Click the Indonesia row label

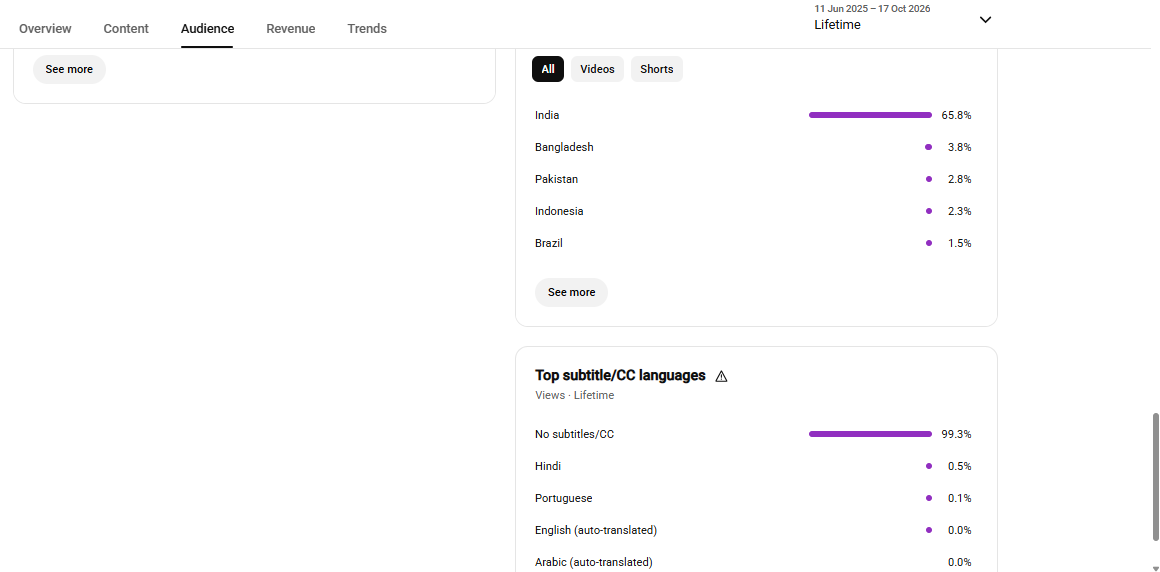click(x=559, y=211)
